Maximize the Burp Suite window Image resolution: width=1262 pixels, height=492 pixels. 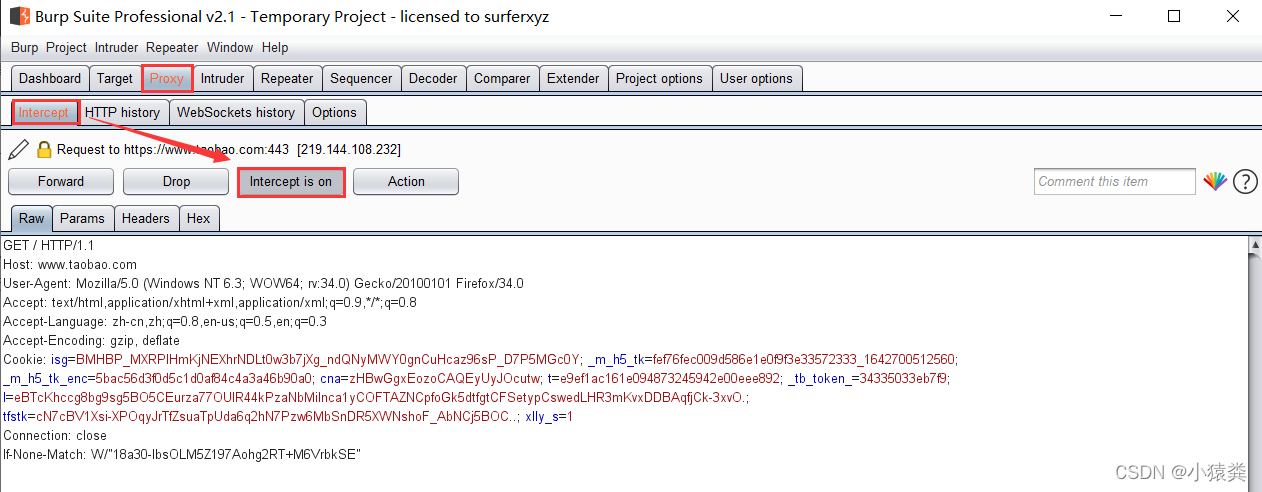(x=1174, y=16)
